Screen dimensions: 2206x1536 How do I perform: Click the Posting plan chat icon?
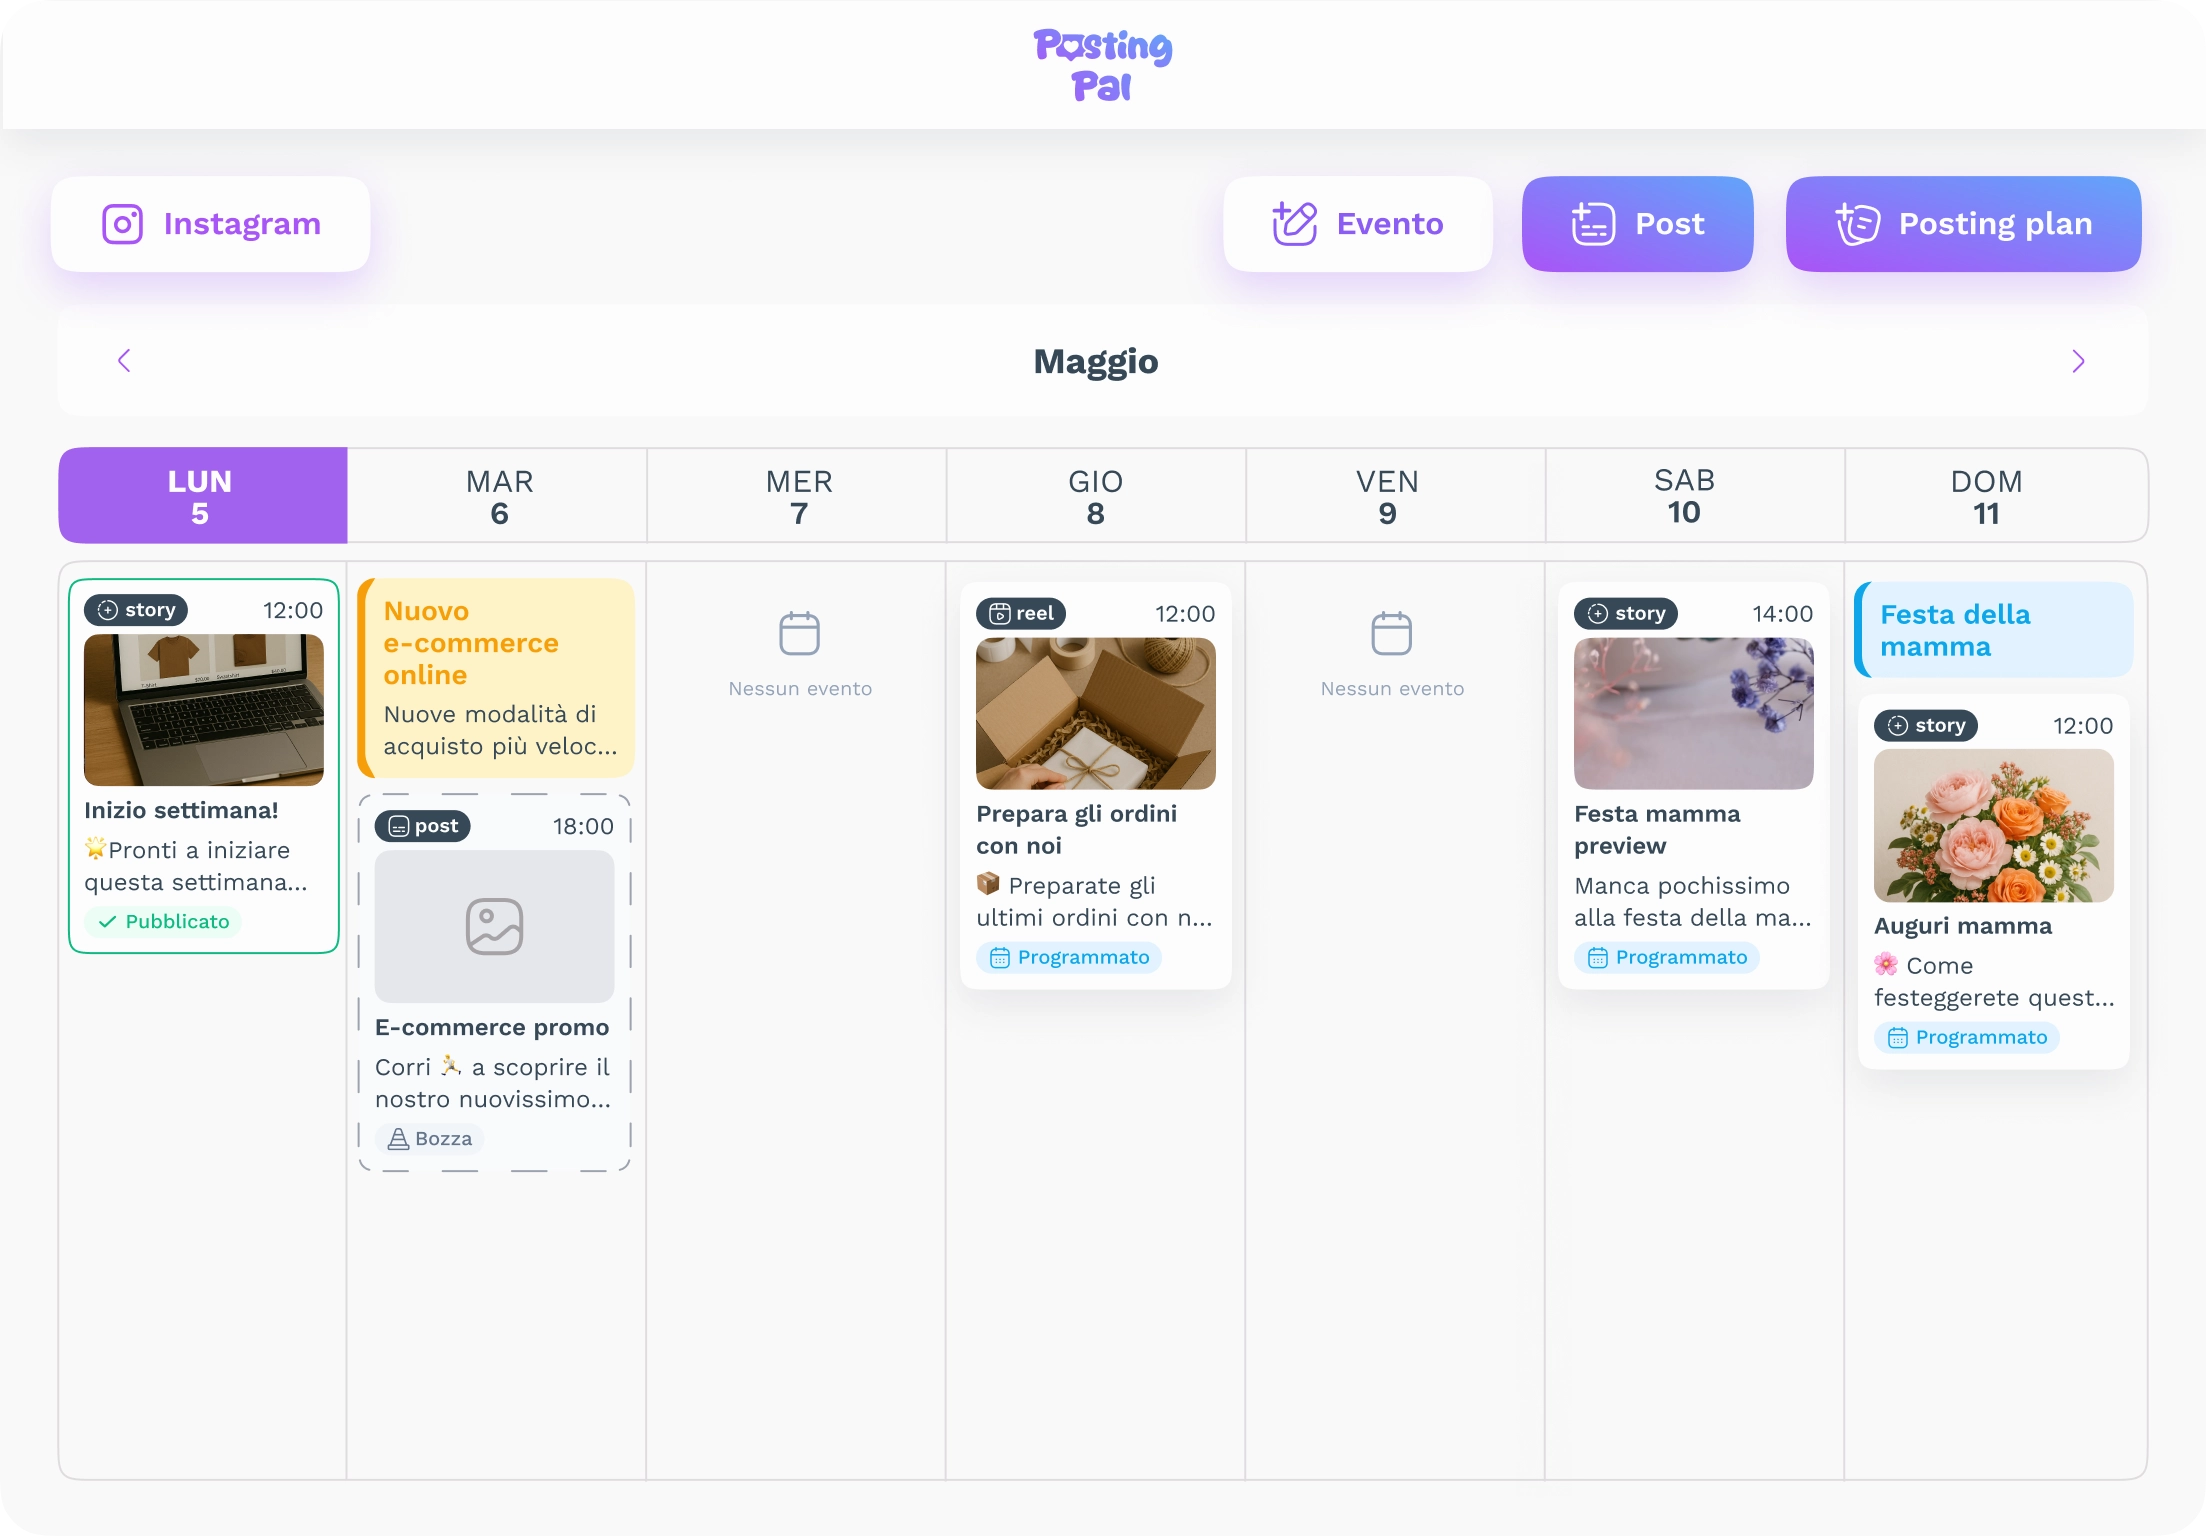coord(1857,224)
